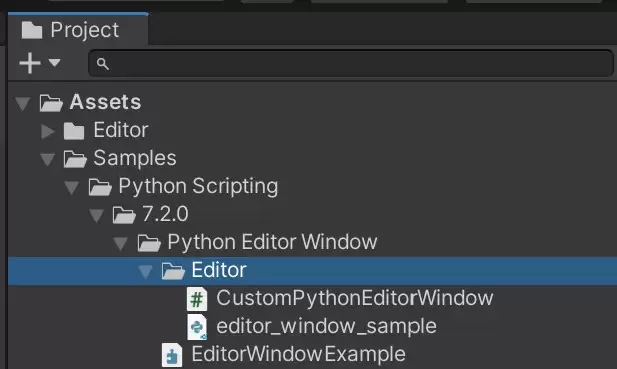Focus the project search field
617x369 pixels.
coord(351,63)
